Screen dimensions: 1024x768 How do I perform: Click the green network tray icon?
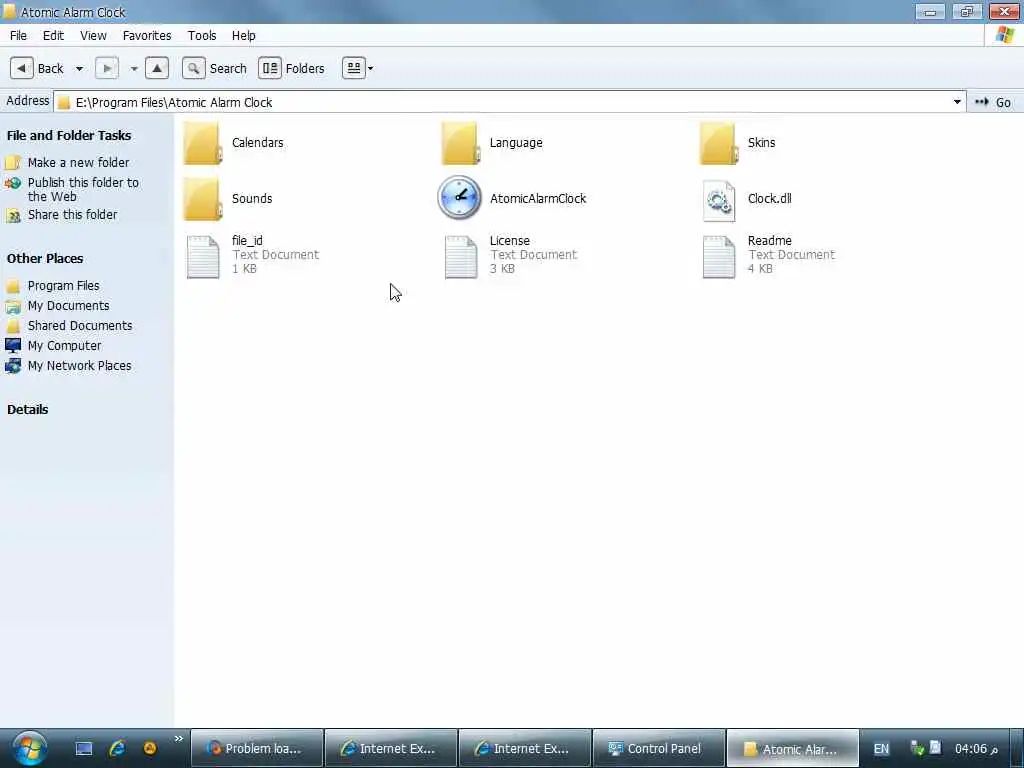[x=917, y=748]
